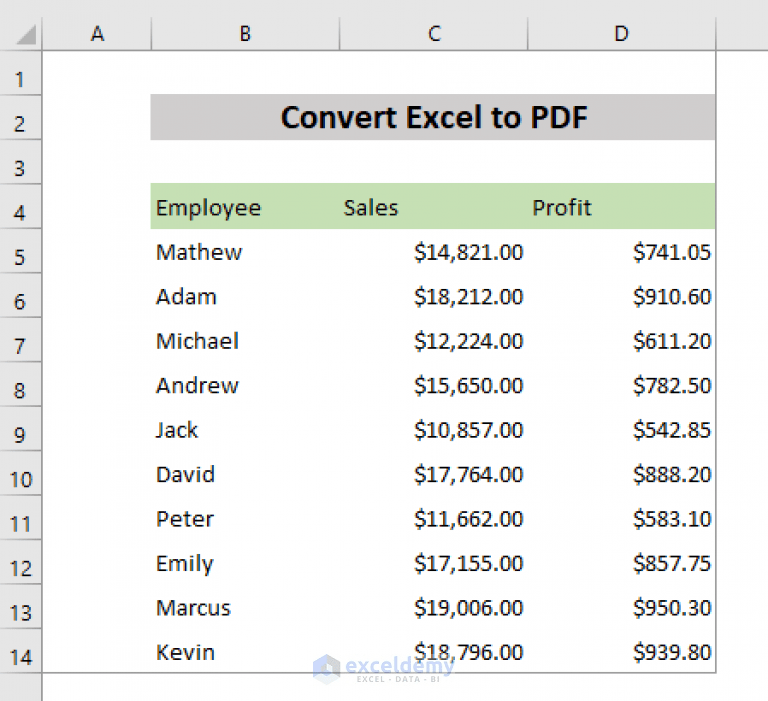Select column D header
The width and height of the screenshot is (768, 701).
[x=622, y=34]
